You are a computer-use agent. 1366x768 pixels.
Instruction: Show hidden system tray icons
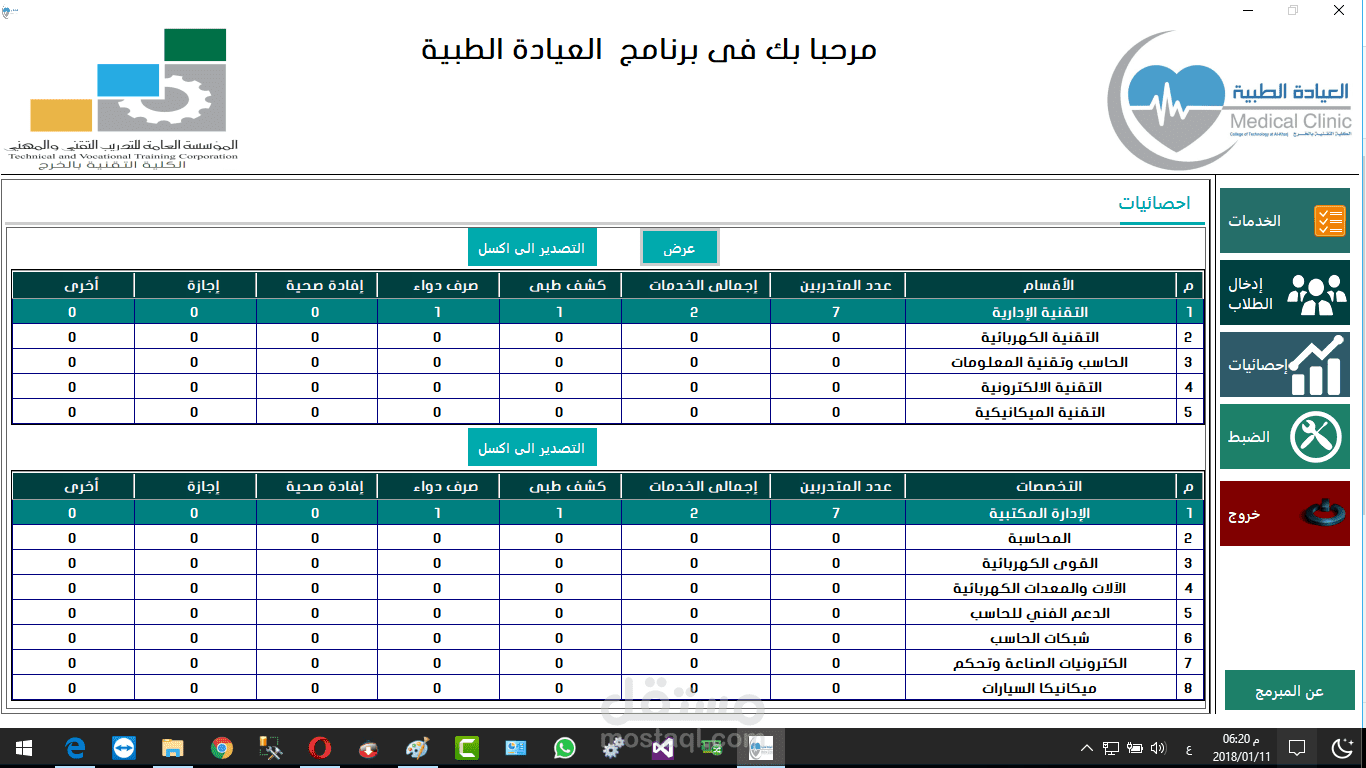(1087, 748)
